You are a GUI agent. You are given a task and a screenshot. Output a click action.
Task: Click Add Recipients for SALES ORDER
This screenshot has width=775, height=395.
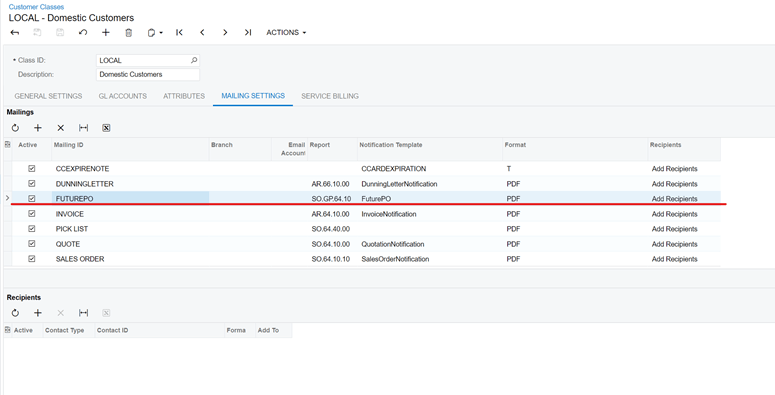click(674, 259)
